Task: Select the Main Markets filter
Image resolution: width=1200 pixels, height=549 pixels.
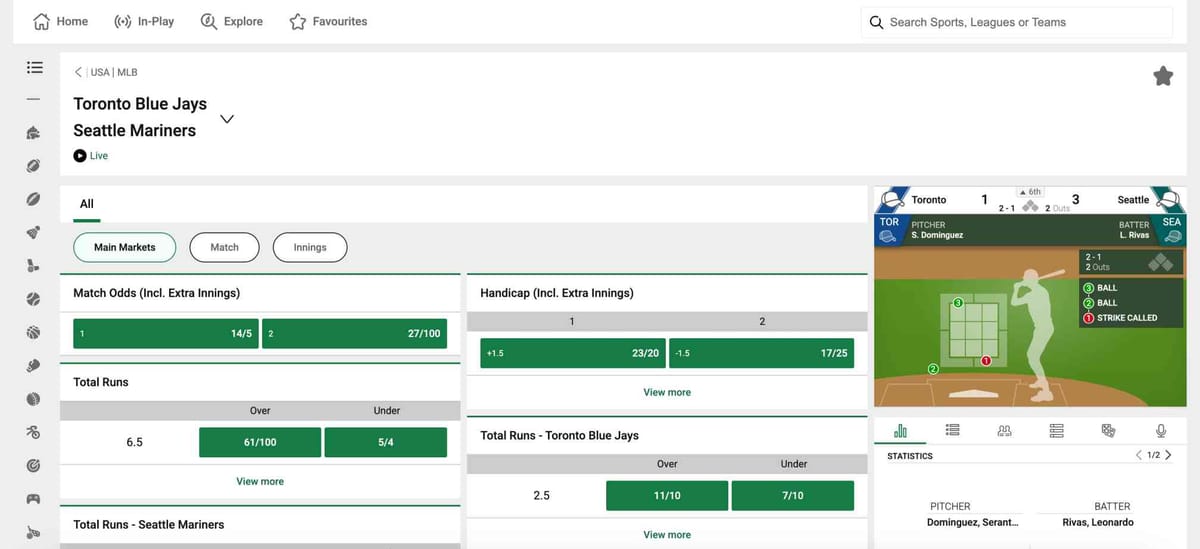Action: click(x=125, y=247)
